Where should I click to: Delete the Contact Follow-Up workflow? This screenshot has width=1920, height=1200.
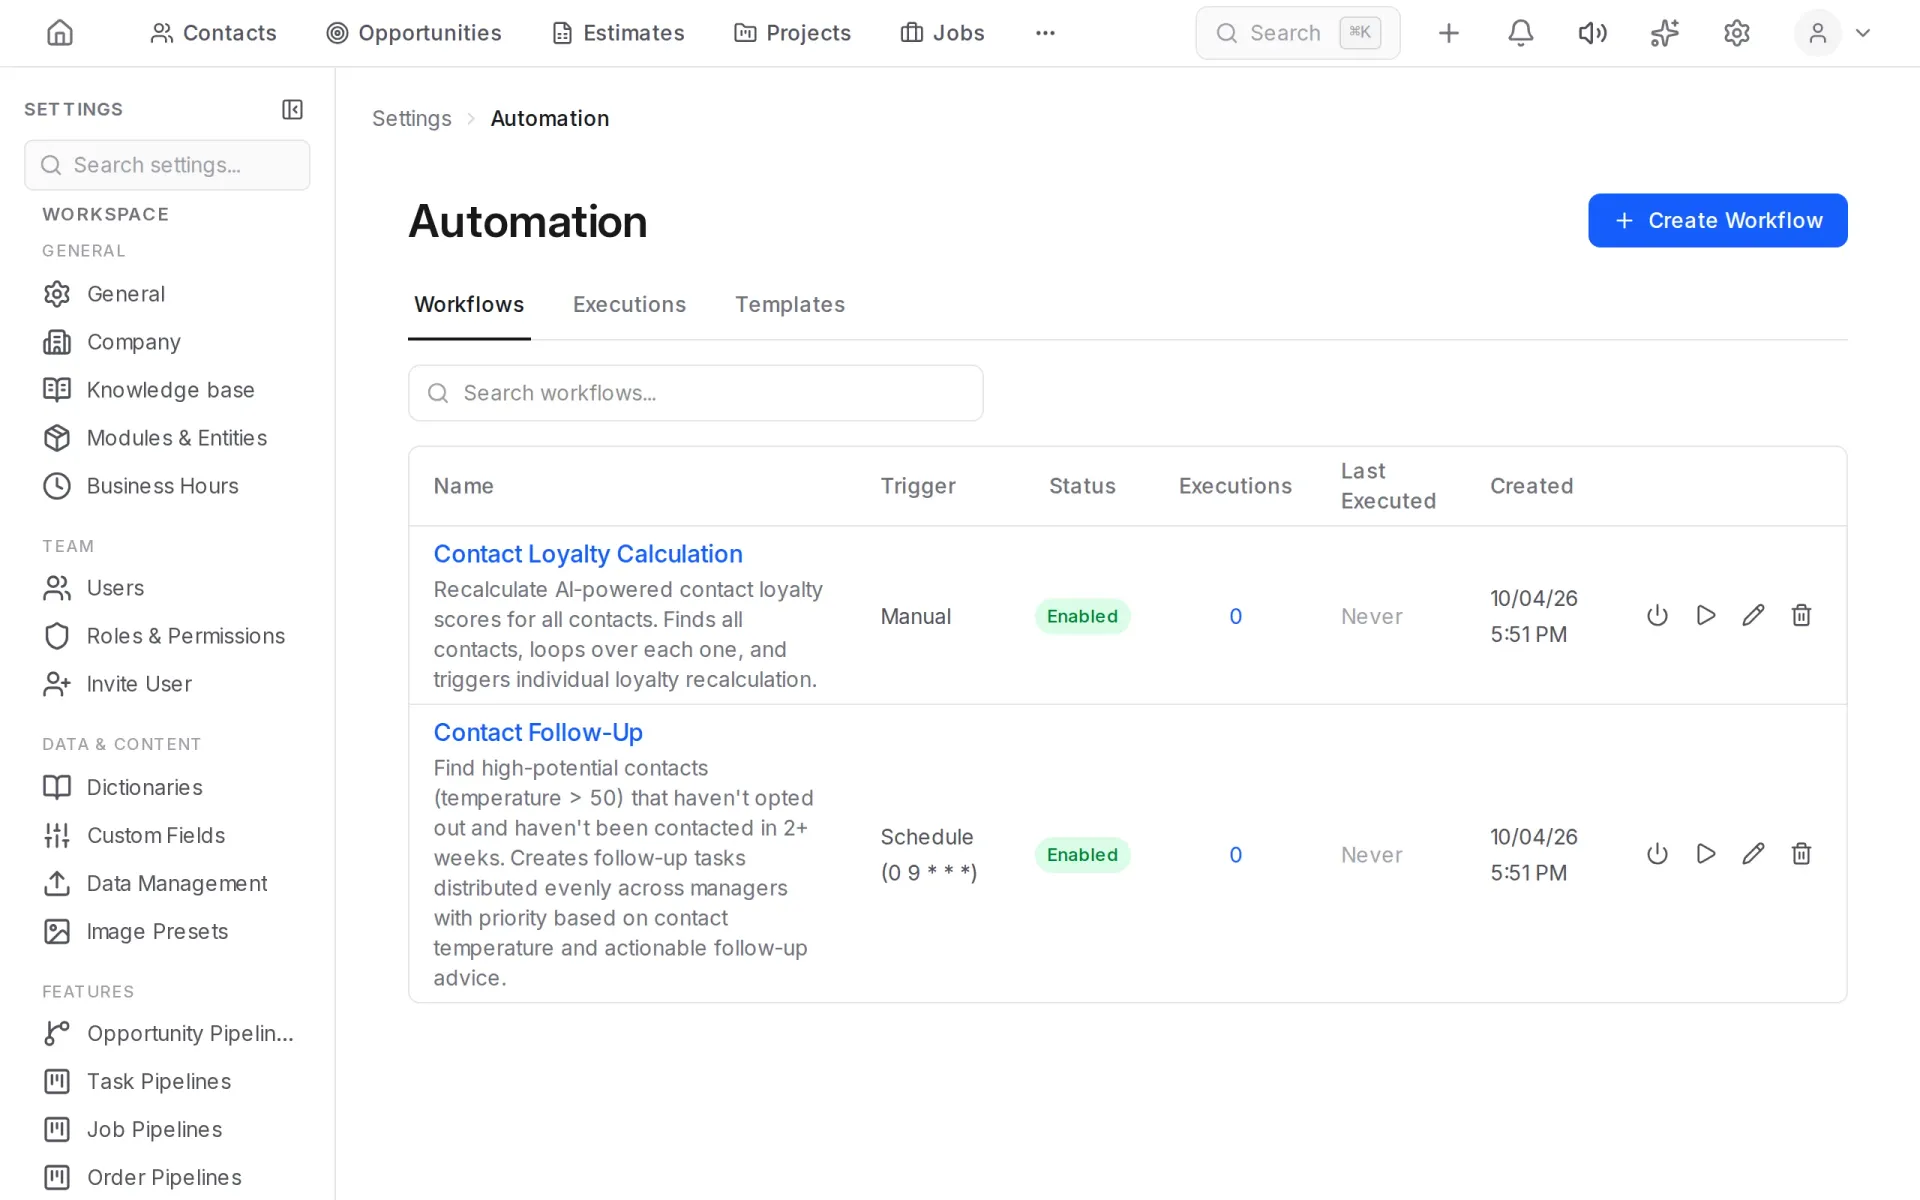1801,854
